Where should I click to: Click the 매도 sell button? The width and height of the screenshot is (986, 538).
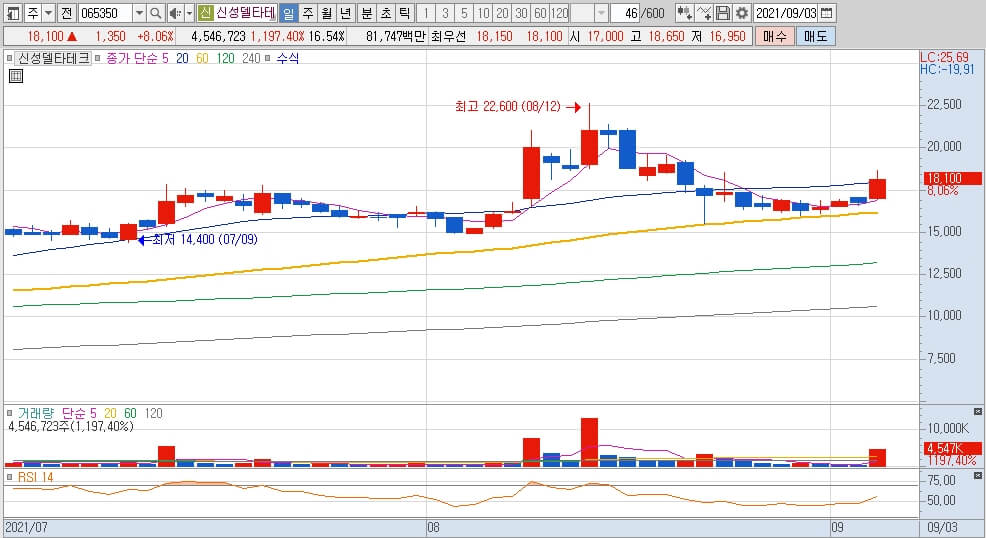[x=816, y=36]
